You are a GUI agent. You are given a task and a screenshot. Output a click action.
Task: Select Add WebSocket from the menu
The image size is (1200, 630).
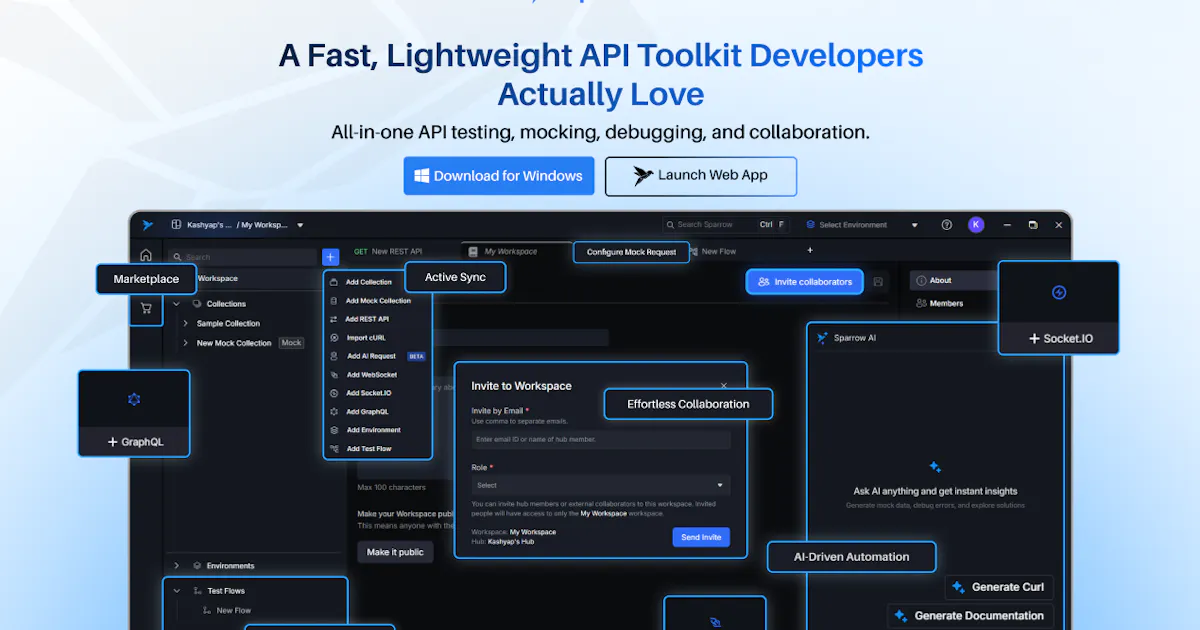(377, 375)
